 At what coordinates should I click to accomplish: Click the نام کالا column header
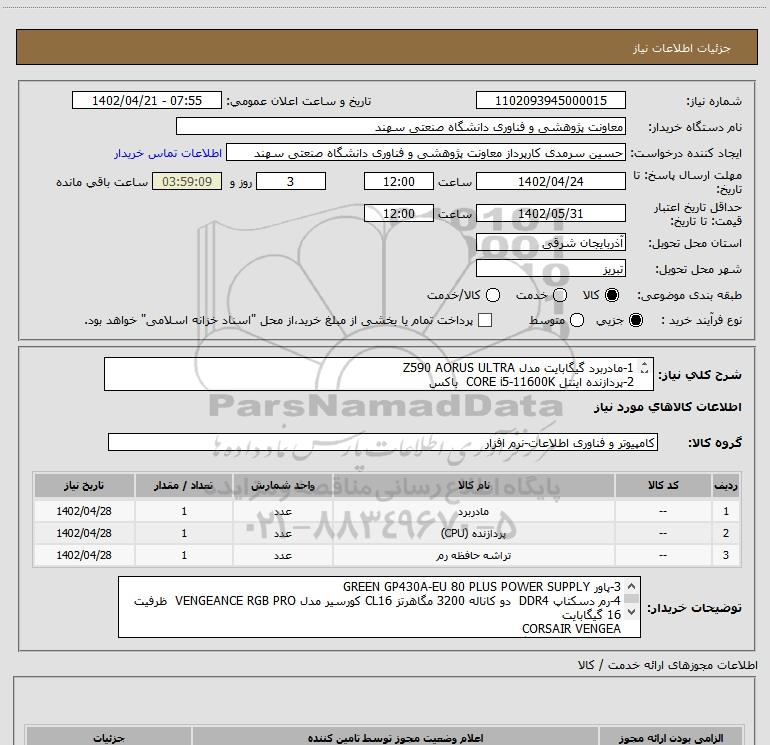click(x=474, y=486)
